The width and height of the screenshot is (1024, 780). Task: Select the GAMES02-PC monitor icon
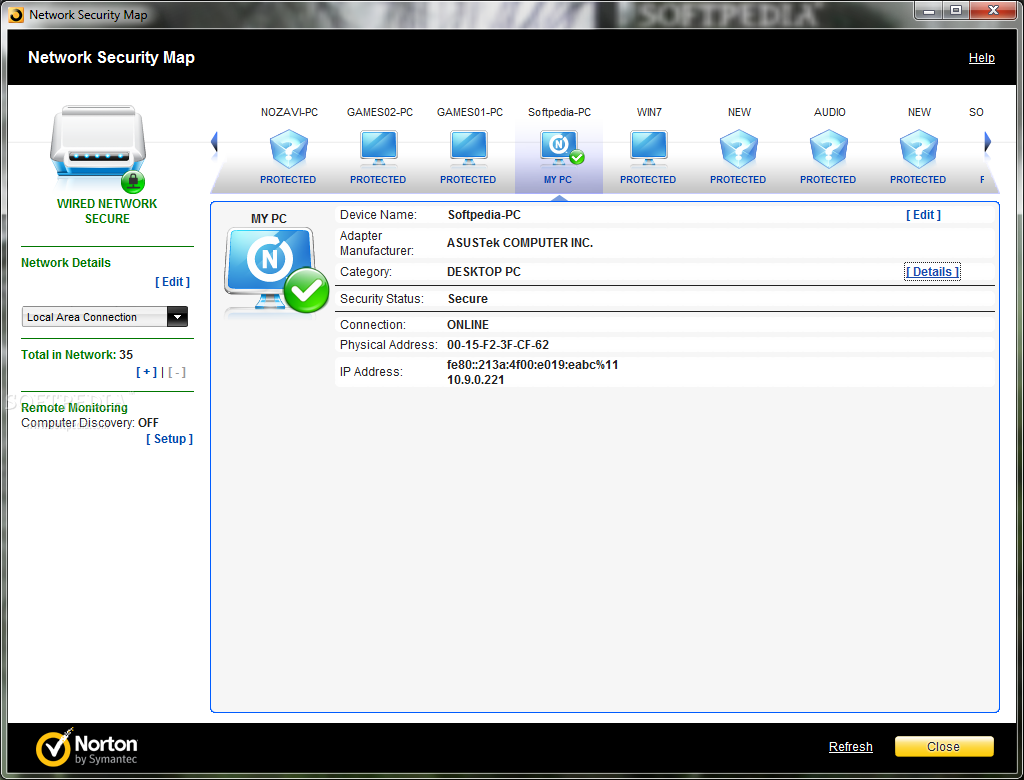[379, 148]
